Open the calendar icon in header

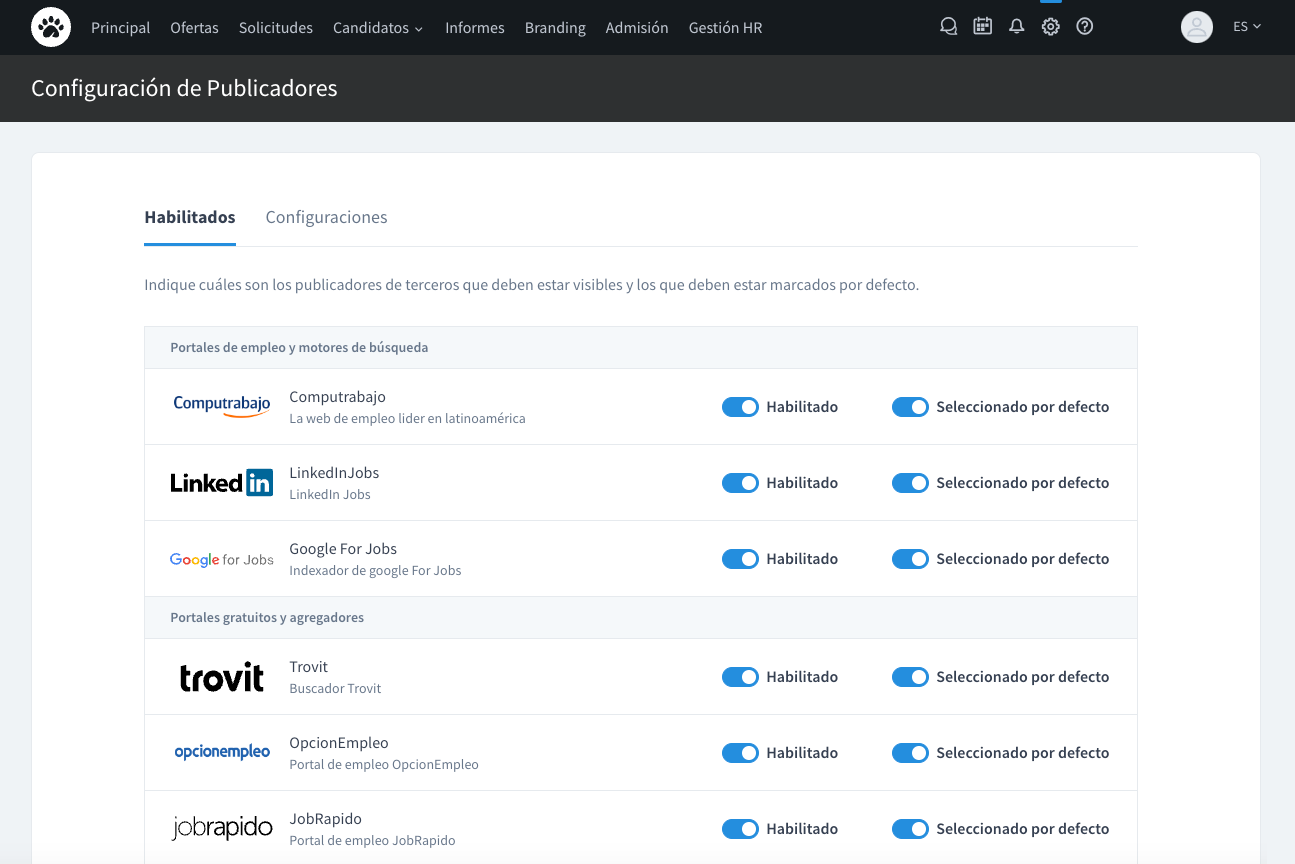click(x=982, y=27)
